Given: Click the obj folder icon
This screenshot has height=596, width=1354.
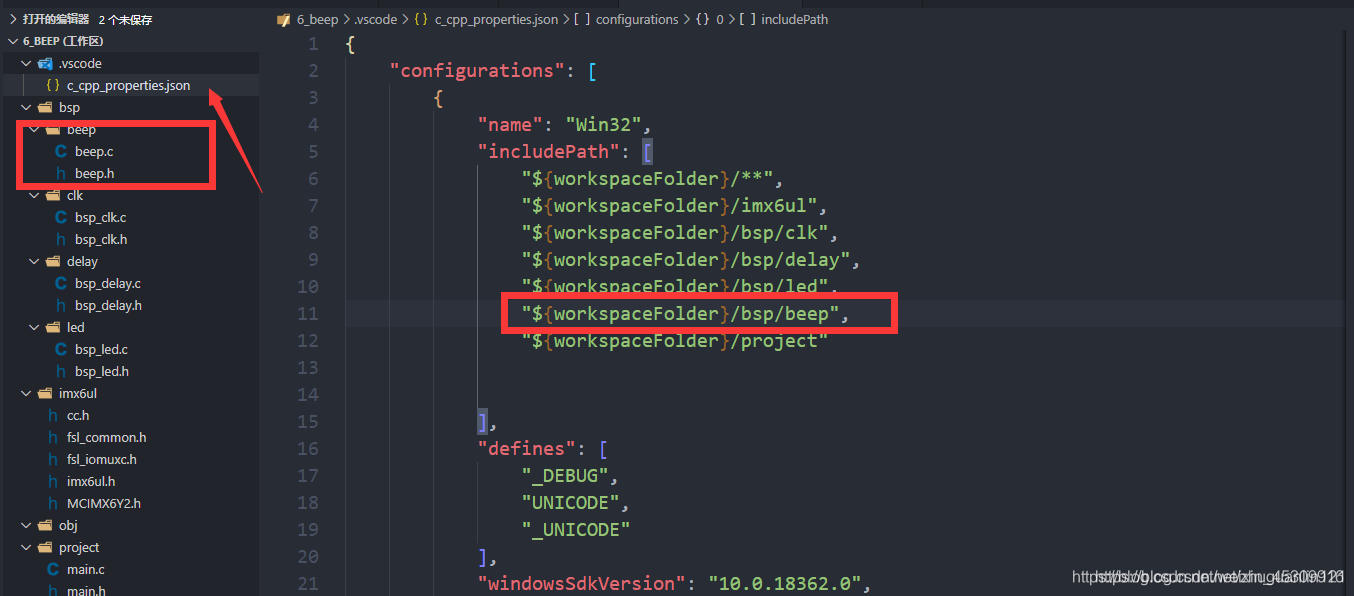Looking at the screenshot, I should [44, 525].
